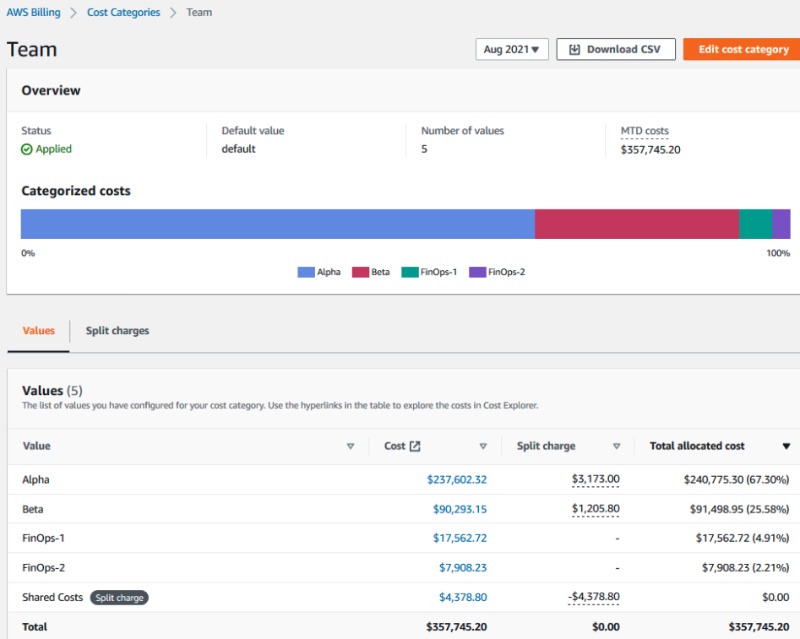Open the Aug 2021 month selector
The width and height of the screenshot is (800, 639).
pyautogui.click(x=512, y=48)
